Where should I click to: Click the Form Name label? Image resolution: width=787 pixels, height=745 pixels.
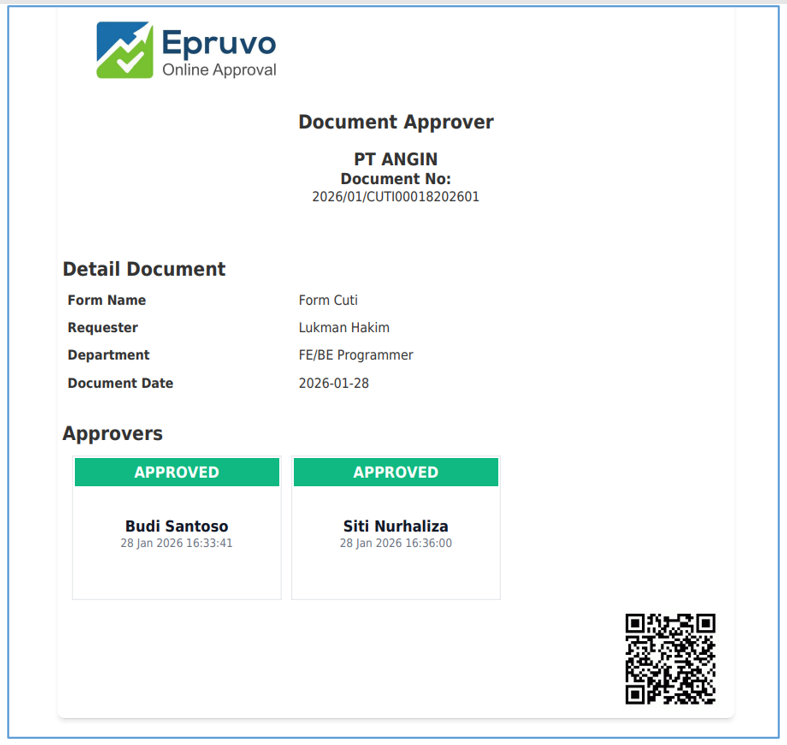click(x=107, y=300)
